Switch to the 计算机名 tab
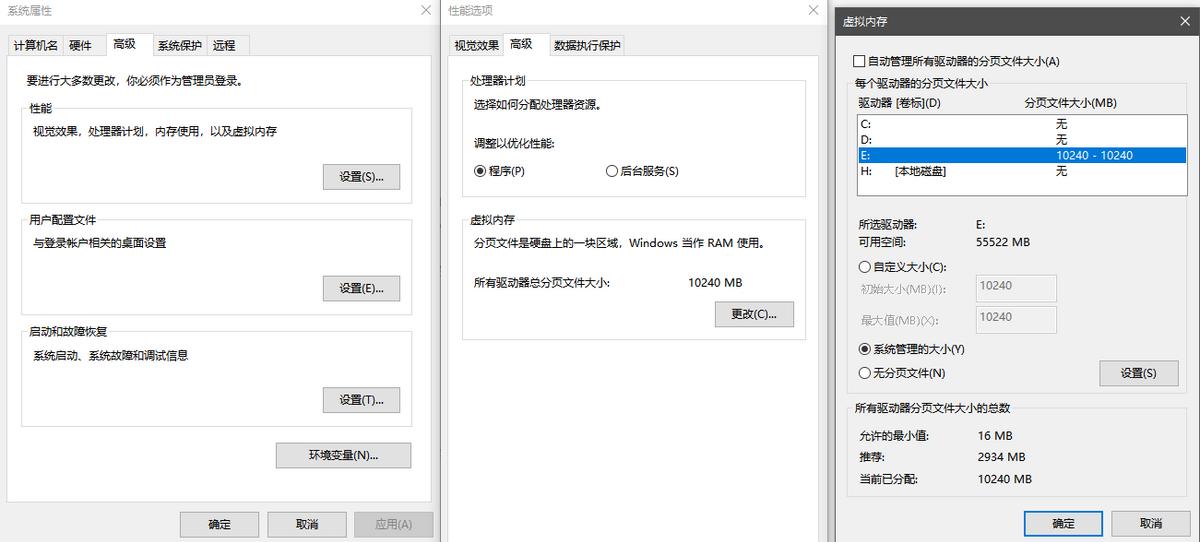 coord(36,45)
